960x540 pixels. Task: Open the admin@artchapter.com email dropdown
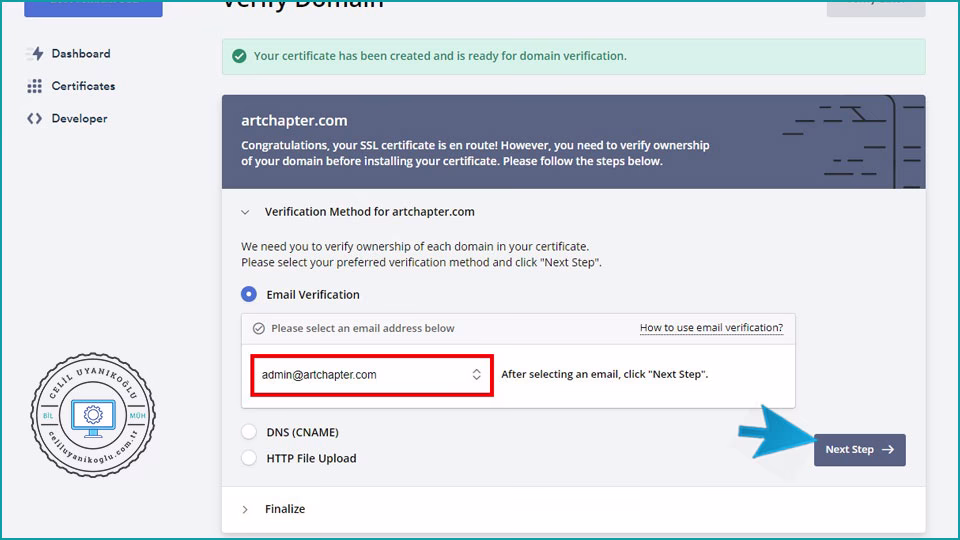pyautogui.click(x=371, y=375)
